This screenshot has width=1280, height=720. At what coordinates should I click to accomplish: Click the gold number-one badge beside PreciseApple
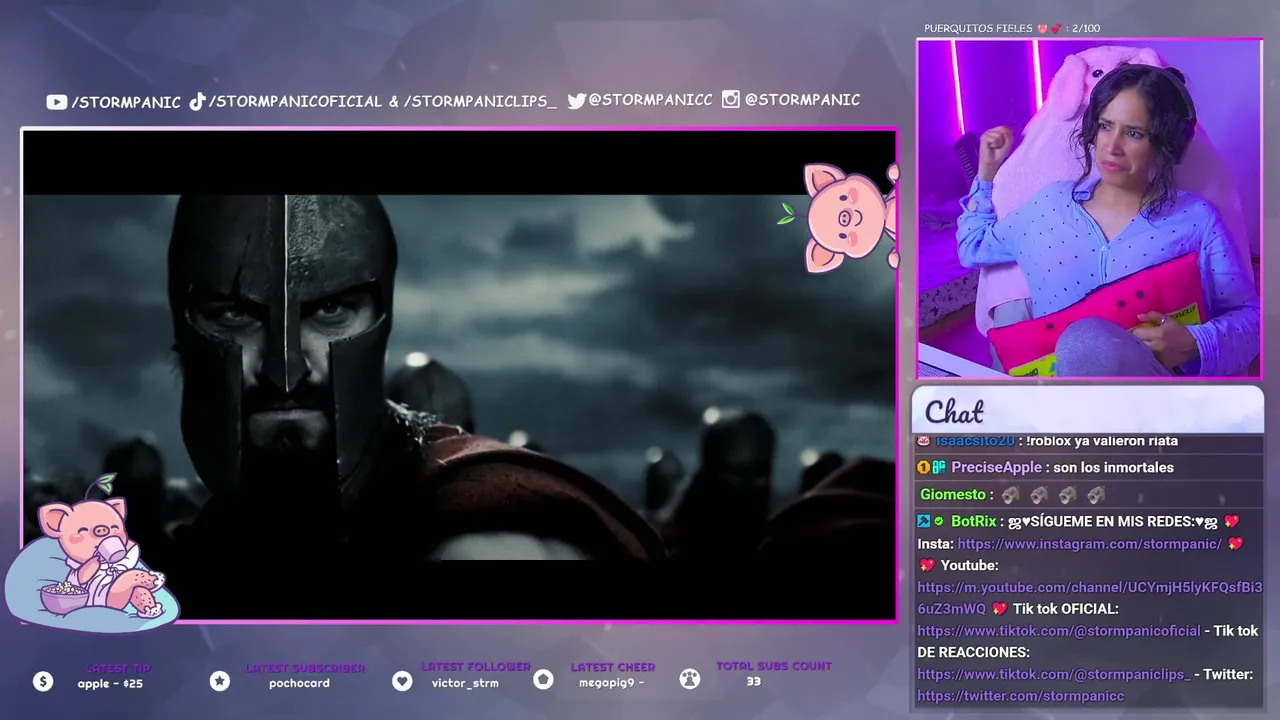click(923, 467)
